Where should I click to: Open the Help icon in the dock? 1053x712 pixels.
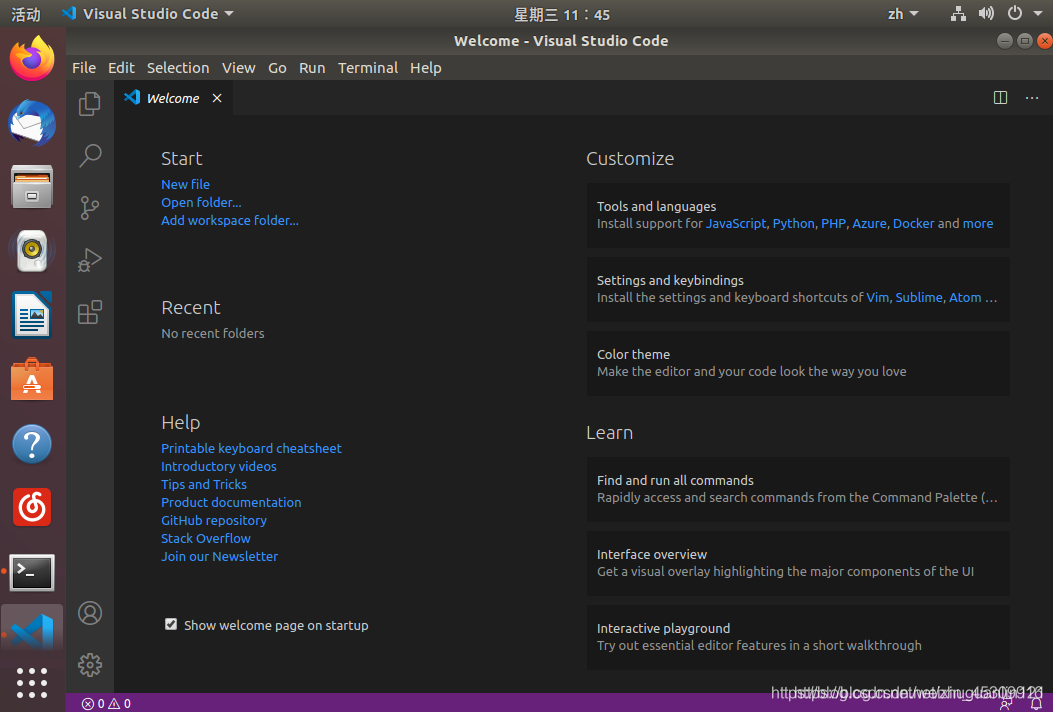point(32,444)
